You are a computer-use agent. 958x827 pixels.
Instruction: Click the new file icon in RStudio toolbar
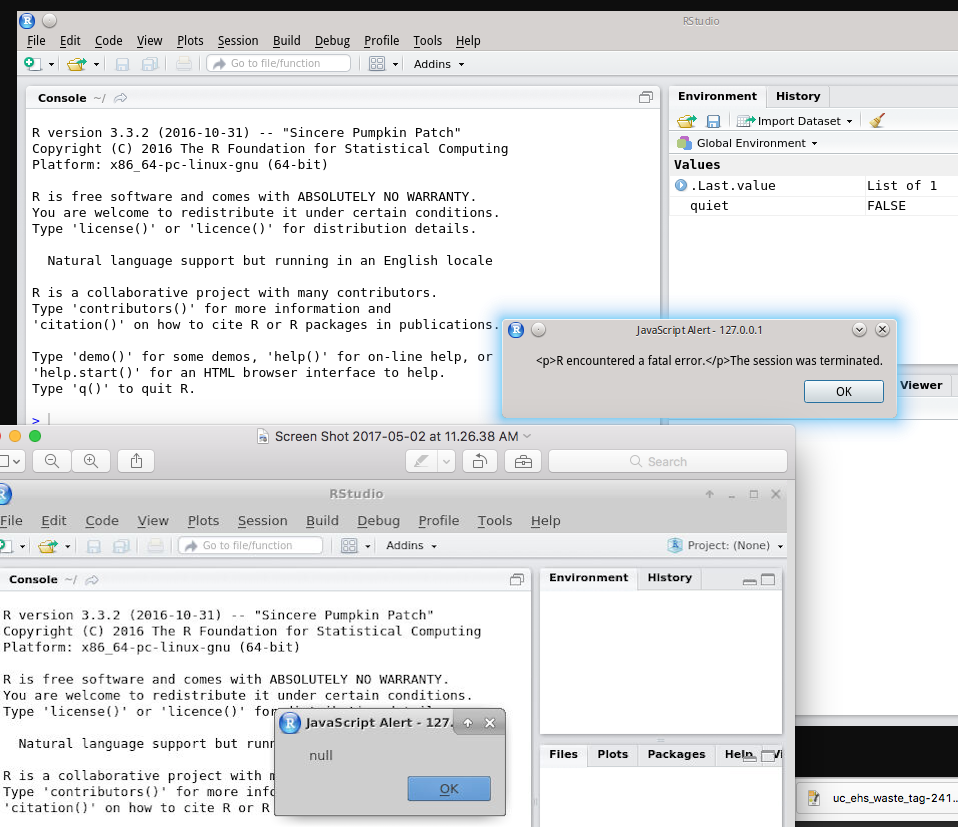point(32,64)
